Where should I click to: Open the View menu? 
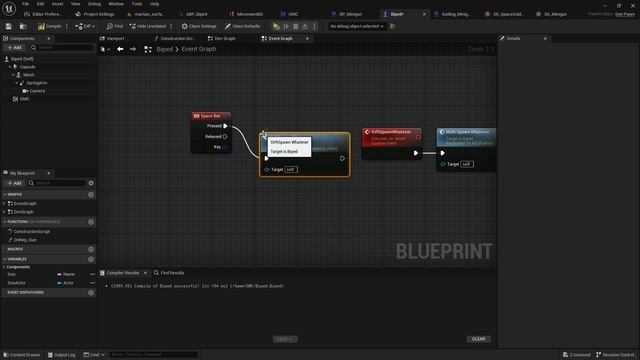pos(76,4)
